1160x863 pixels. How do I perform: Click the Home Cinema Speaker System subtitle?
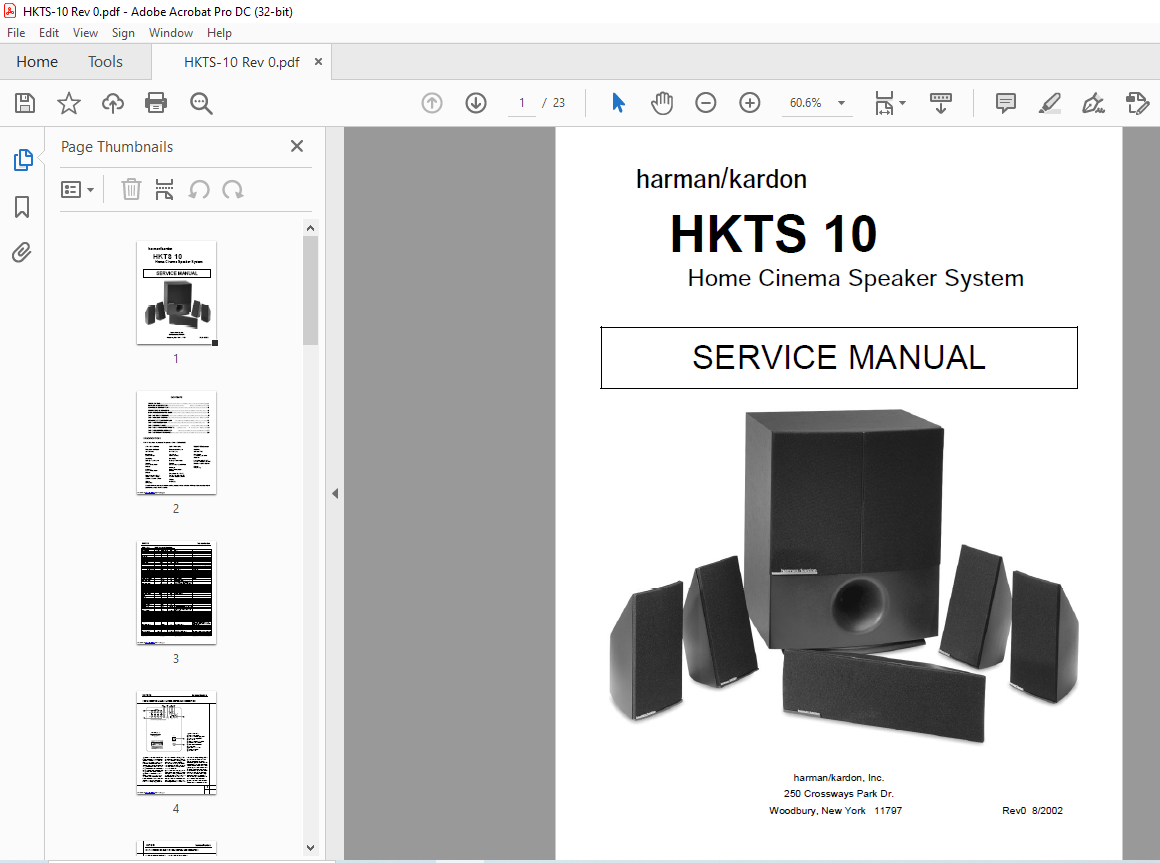(855, 278)
